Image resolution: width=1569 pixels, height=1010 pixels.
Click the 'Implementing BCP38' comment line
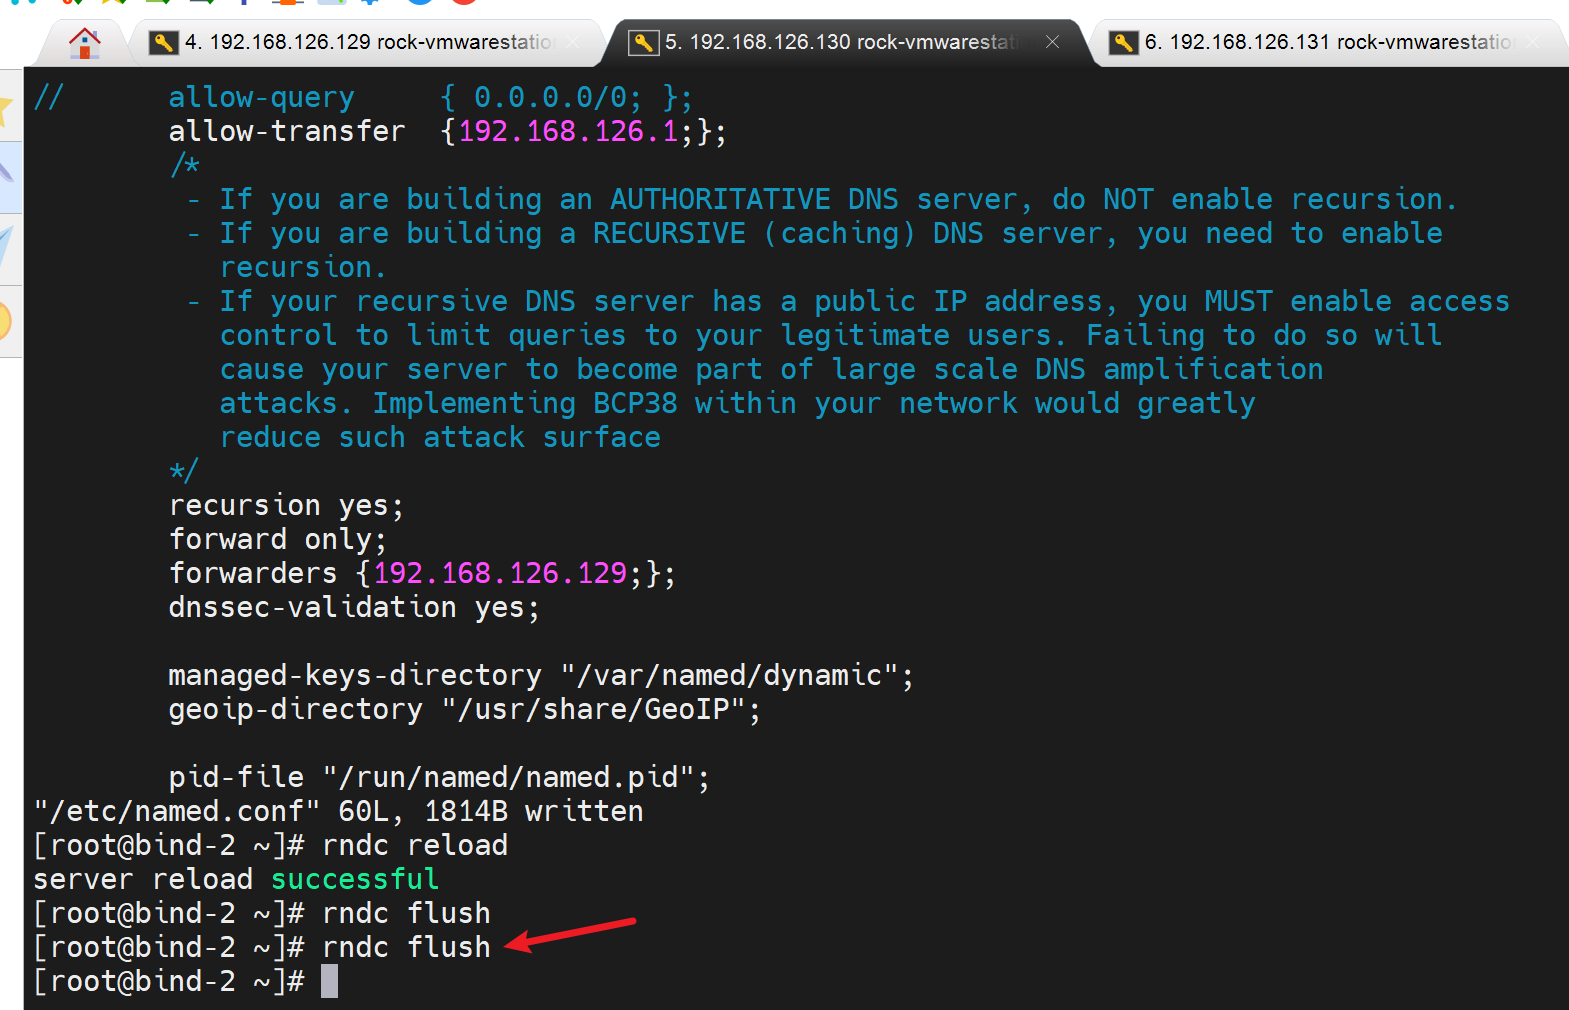(737, 403)
